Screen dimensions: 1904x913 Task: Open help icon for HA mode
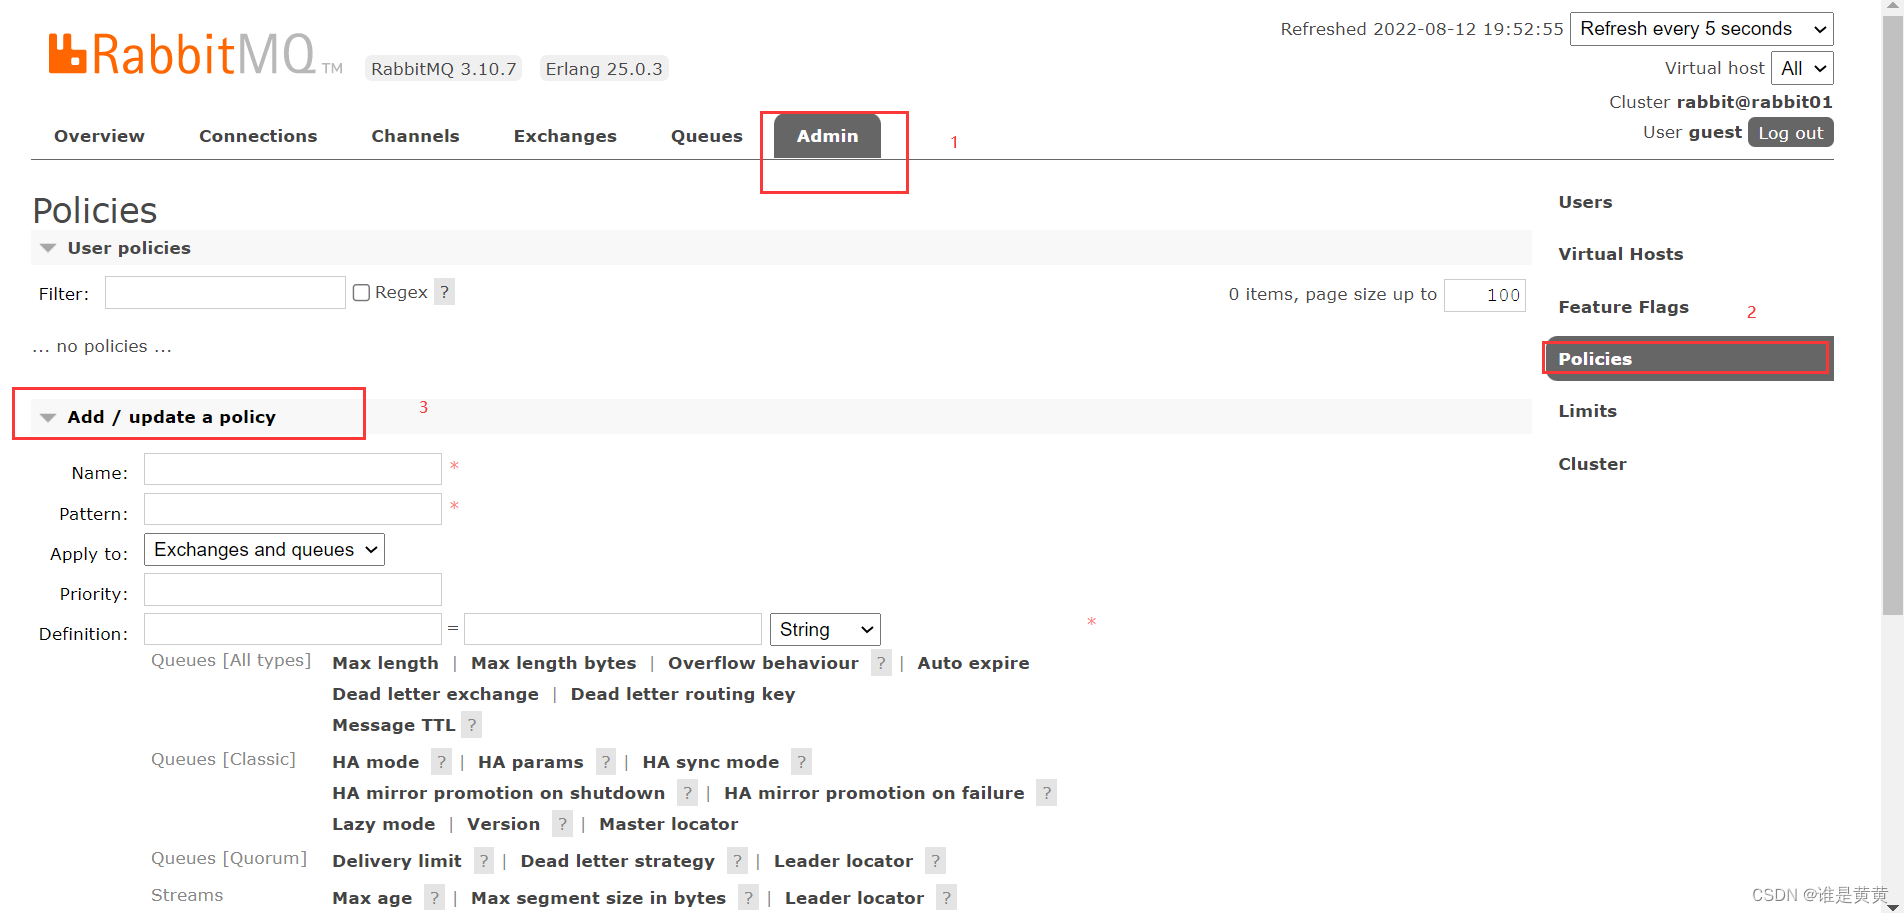441,762
